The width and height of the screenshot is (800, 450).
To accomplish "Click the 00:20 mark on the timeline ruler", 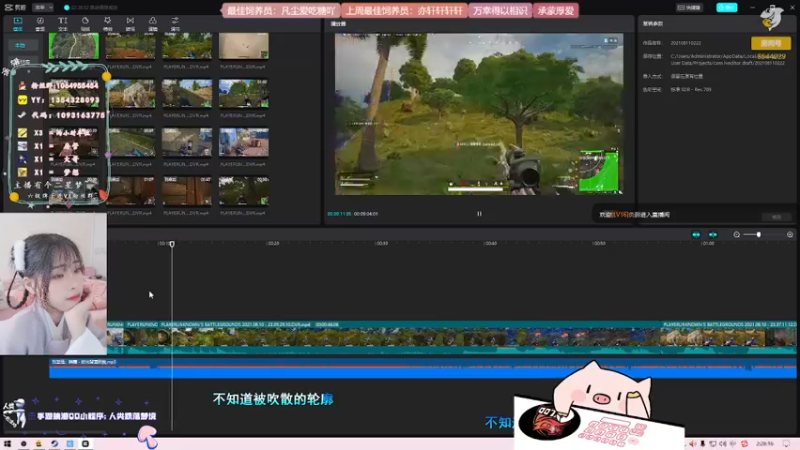I will click(273, 243).
